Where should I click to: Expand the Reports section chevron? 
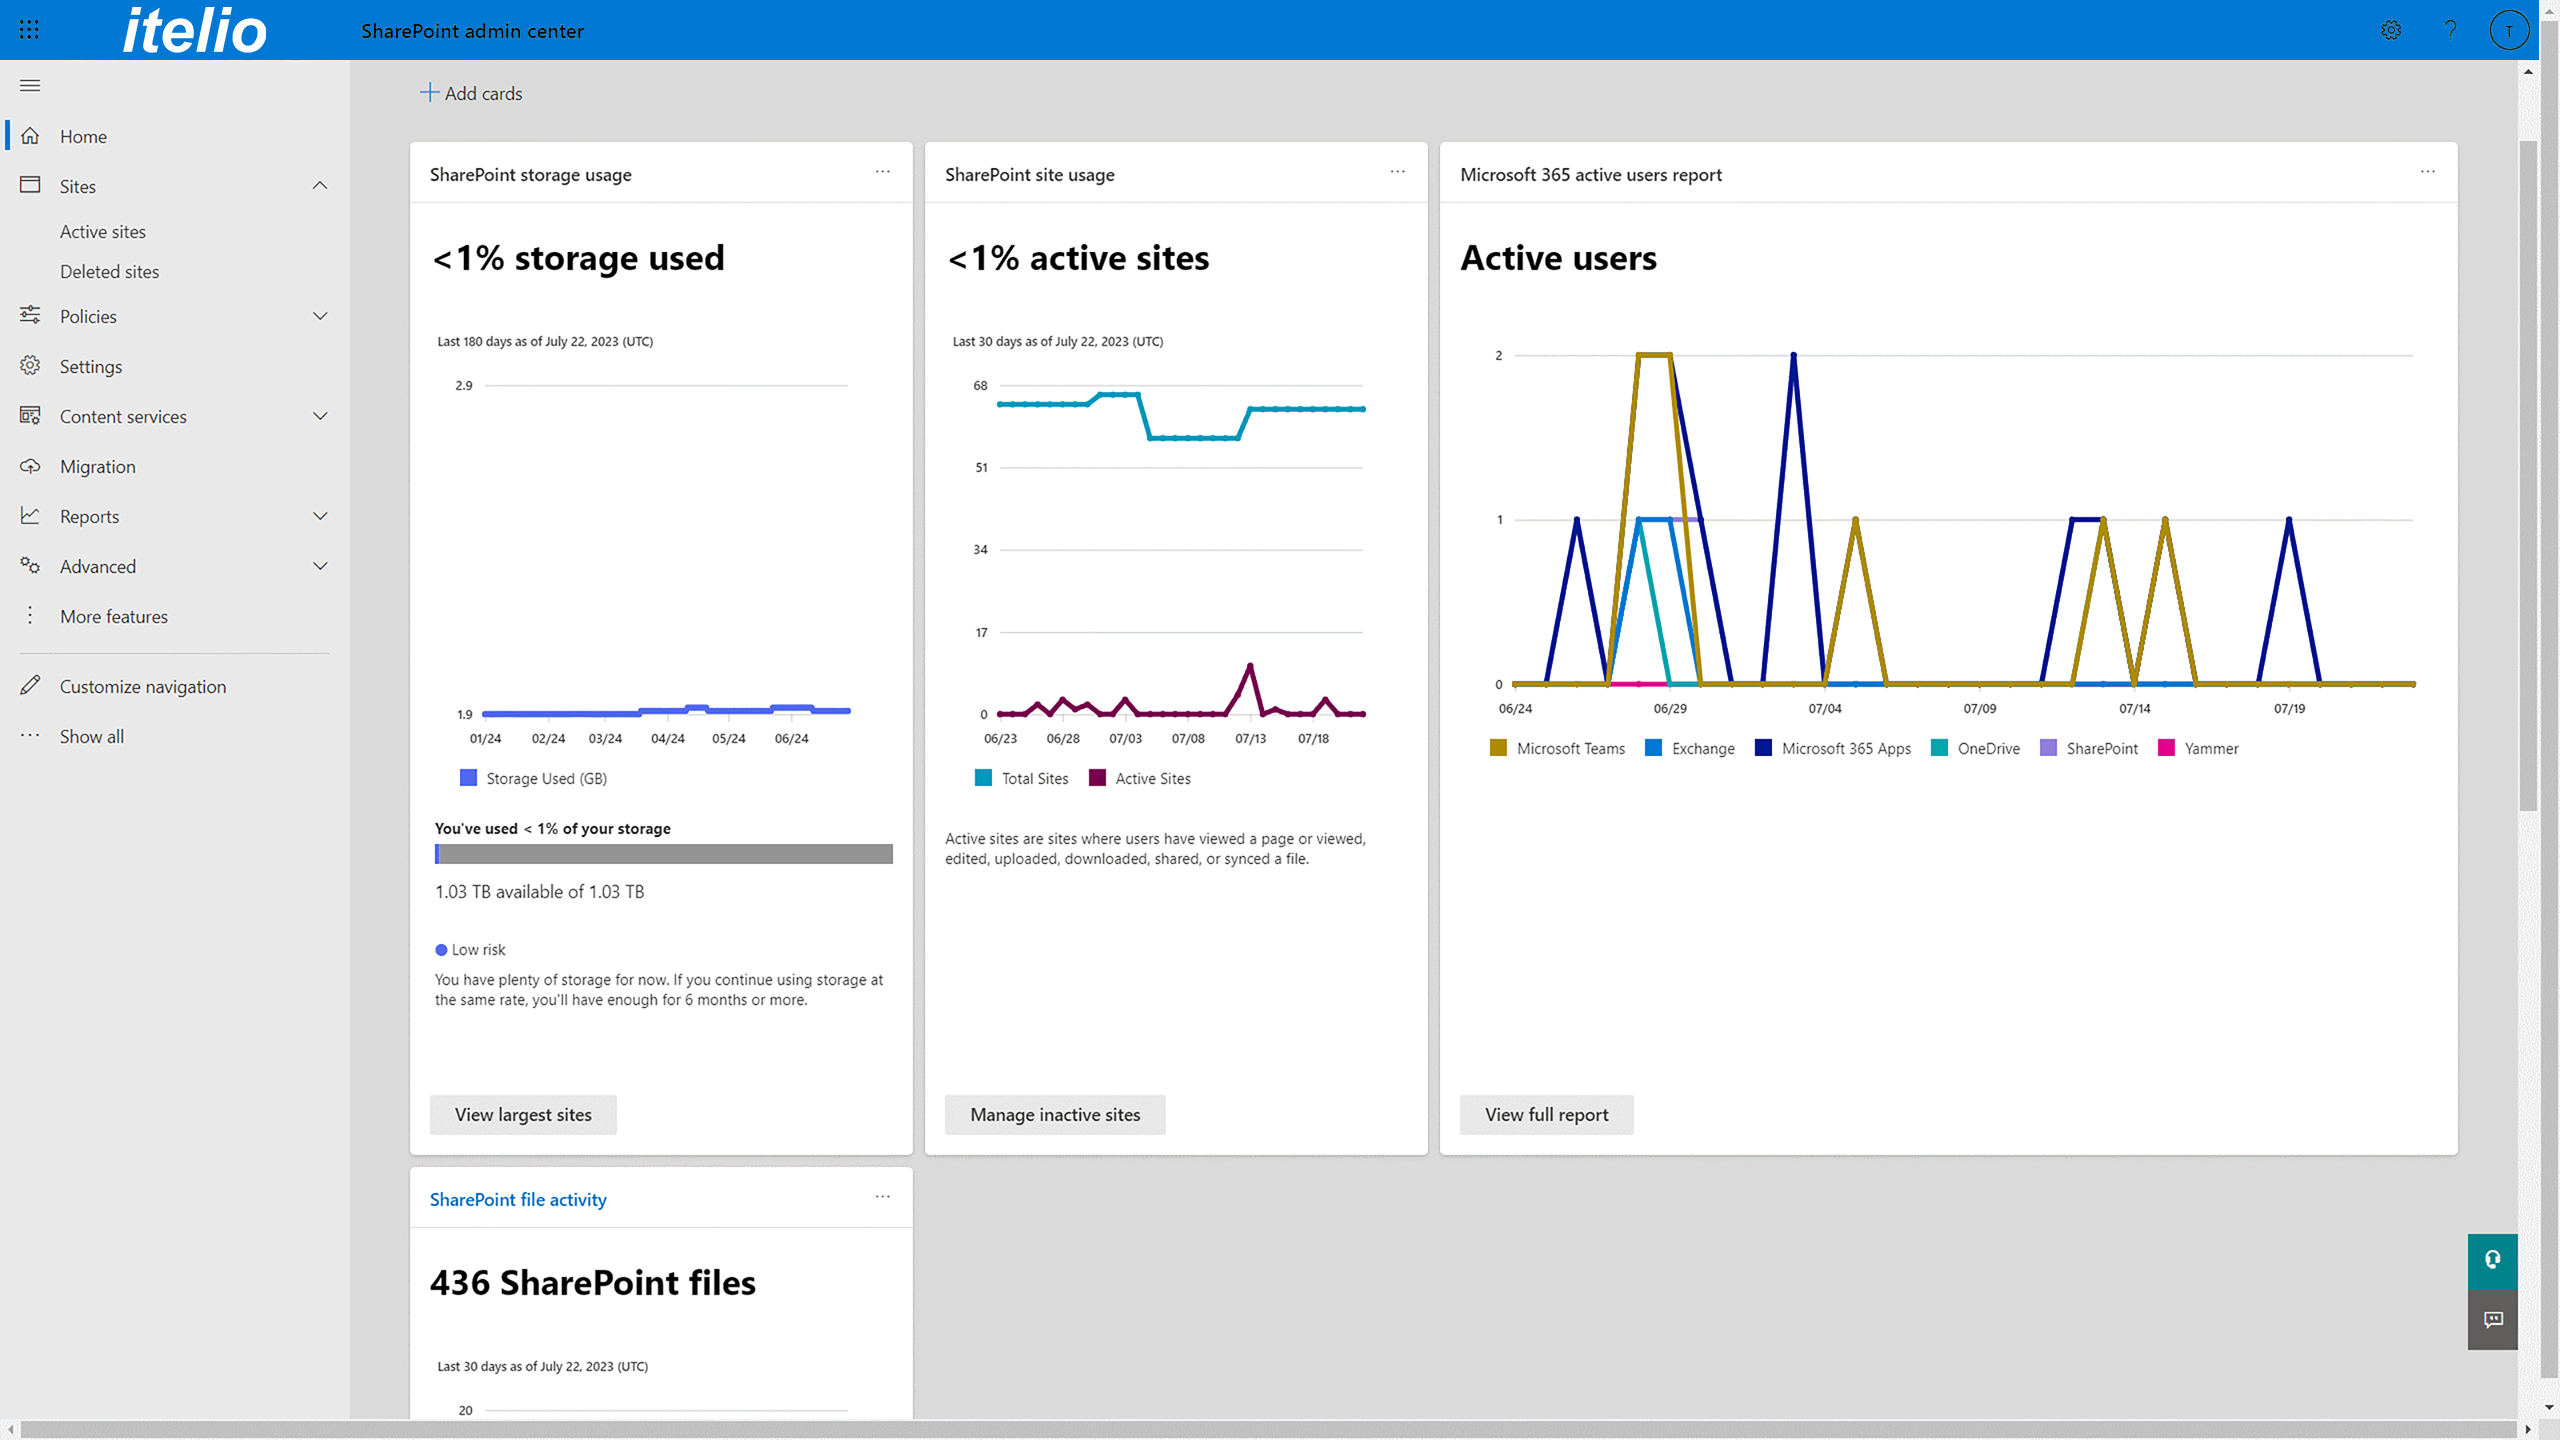320,516
